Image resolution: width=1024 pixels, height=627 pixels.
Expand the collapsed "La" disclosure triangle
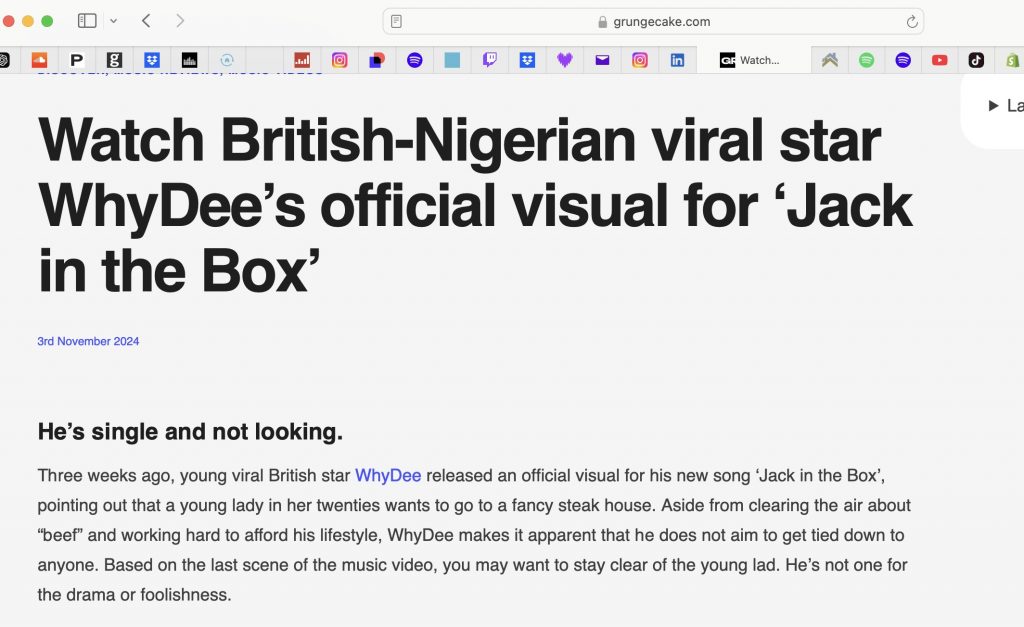pos(993,106)
